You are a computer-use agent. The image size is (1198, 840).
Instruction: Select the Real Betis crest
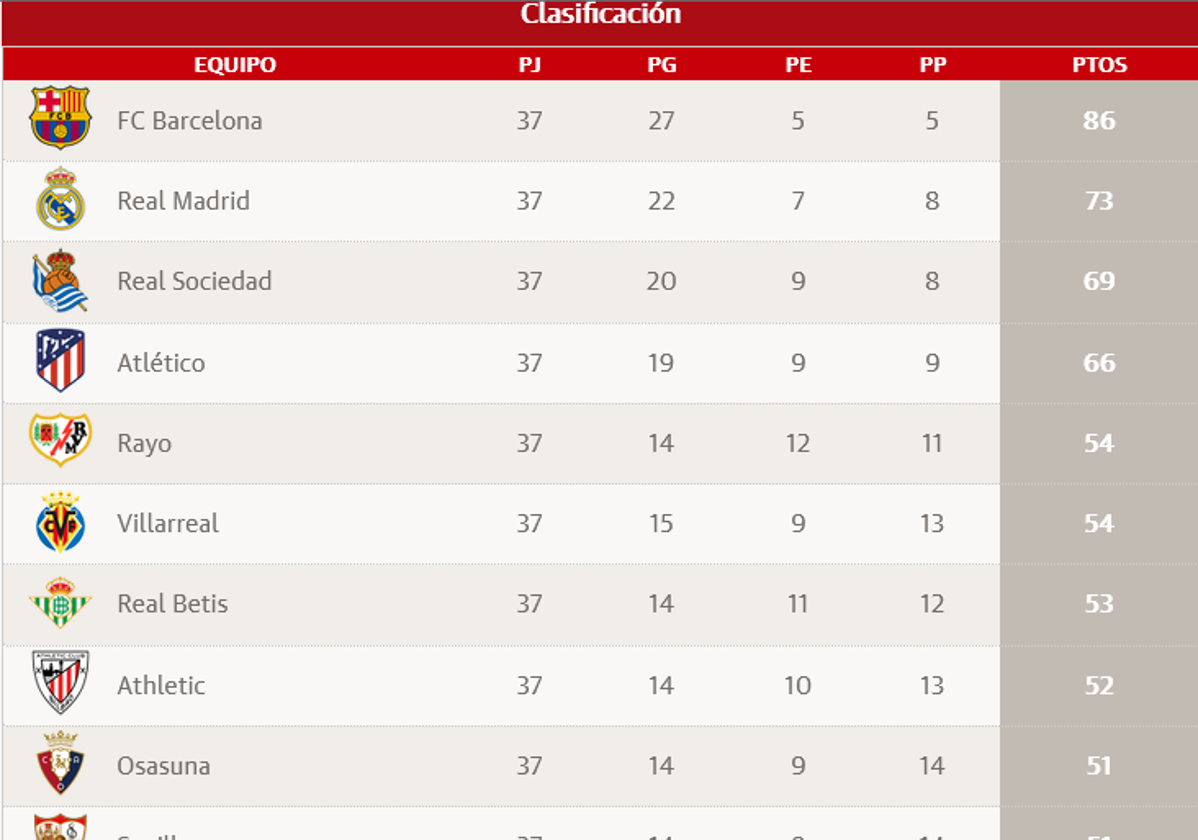(x=60, y=603)
